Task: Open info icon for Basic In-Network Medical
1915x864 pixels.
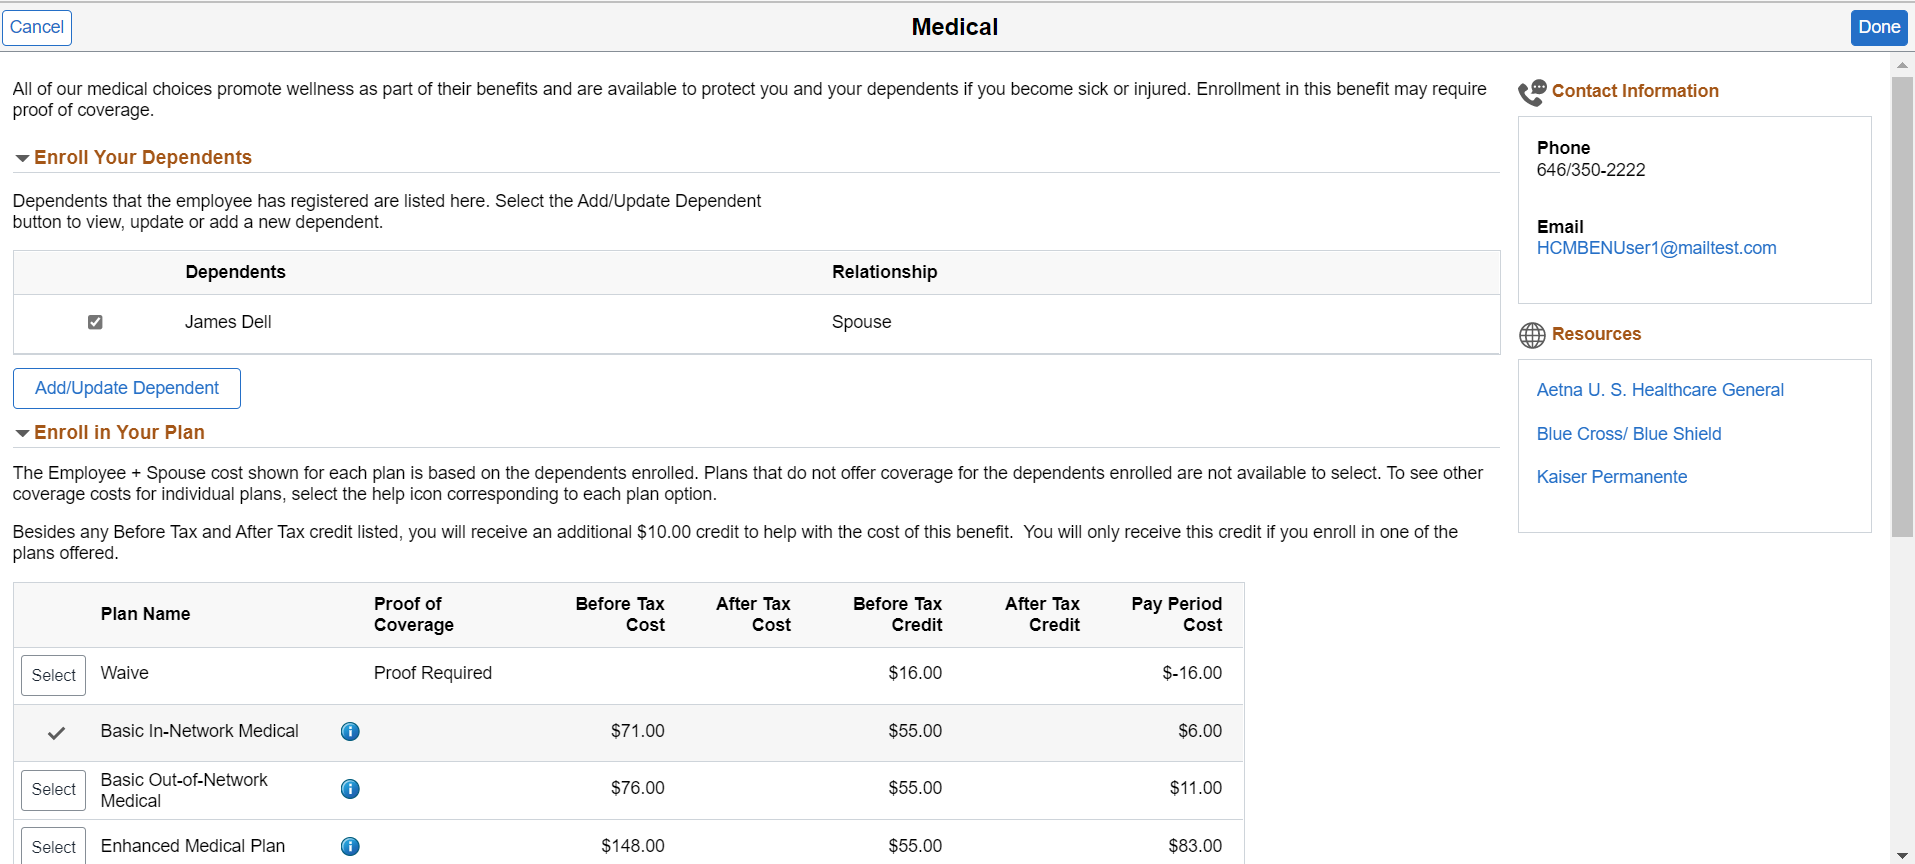Action: point(350,731)
